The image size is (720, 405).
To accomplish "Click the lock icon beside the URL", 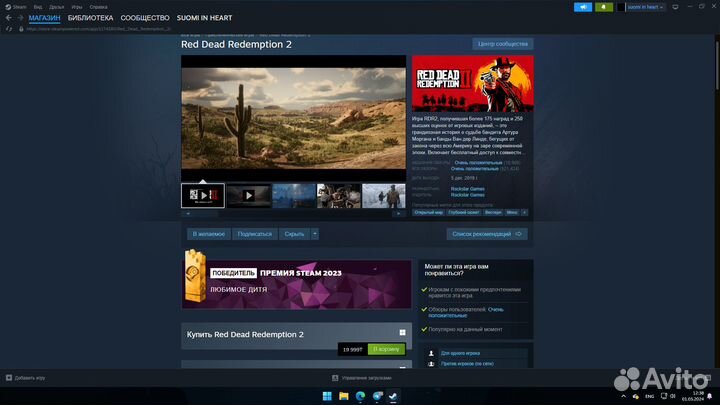I will 21,29.
